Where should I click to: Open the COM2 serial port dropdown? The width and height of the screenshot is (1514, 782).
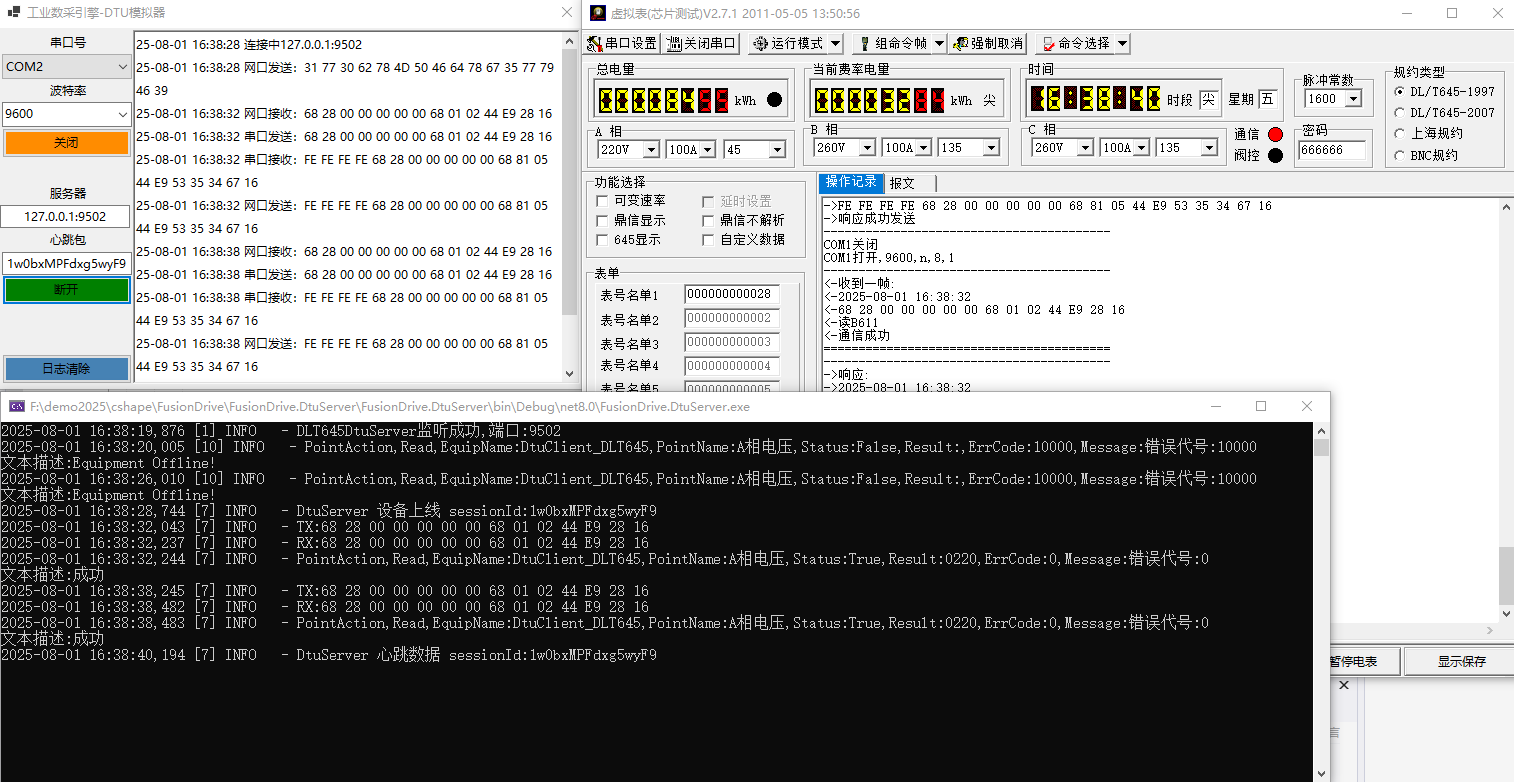pyautogui.click(x=66, y=67)
